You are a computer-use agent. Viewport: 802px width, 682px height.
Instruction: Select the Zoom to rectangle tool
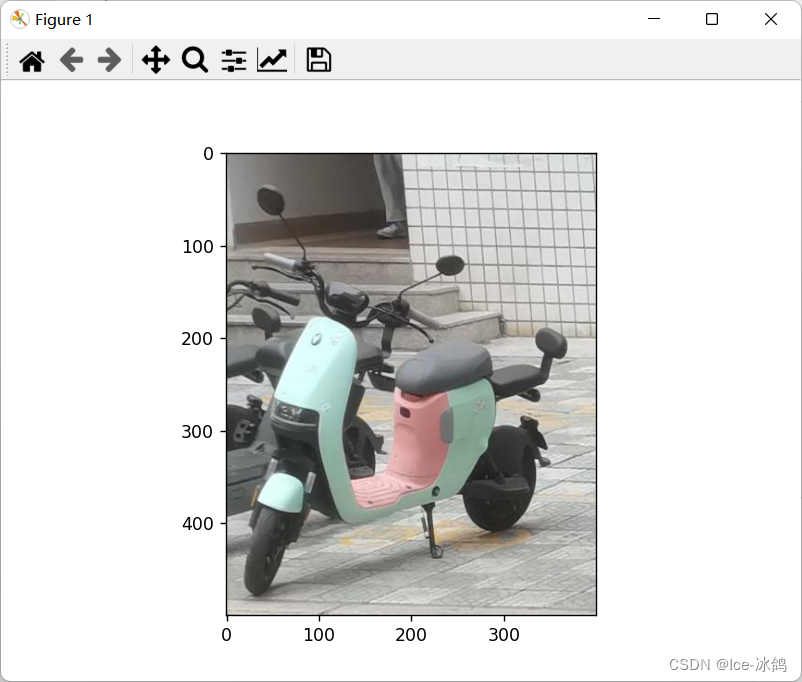tap(195, 60)
